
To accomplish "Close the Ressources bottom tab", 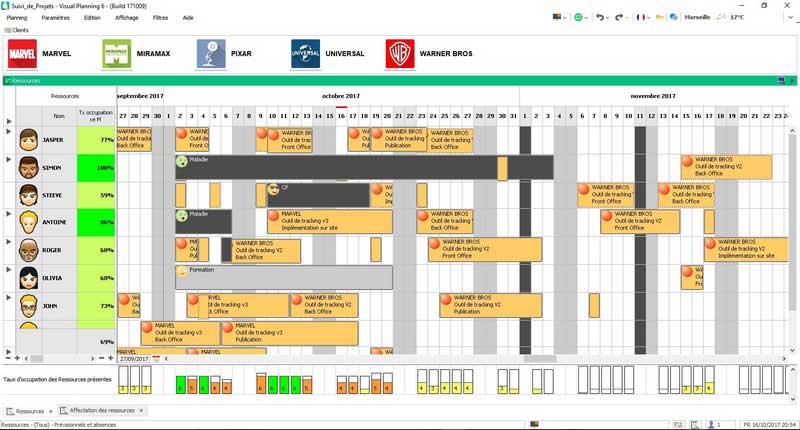I will 51,411.
